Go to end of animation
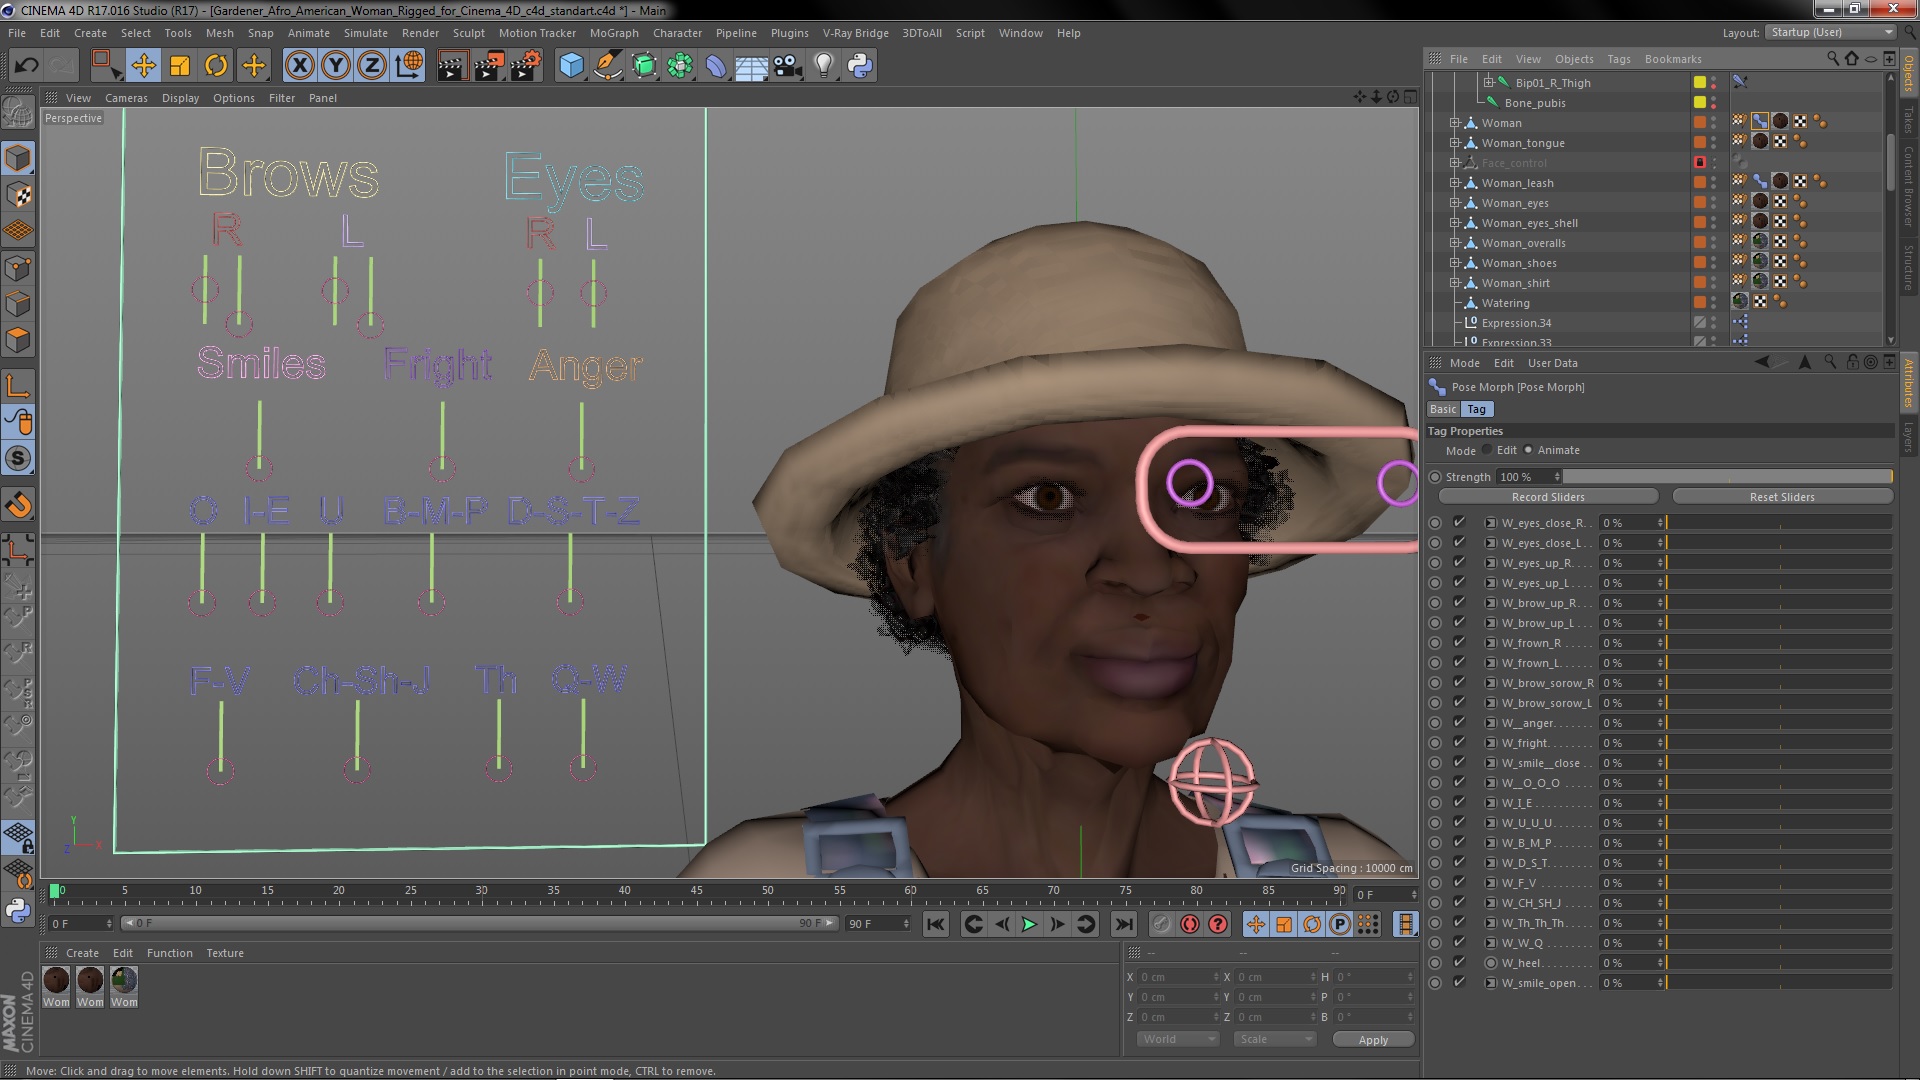The image size is (1920, 1080). 1123,925
